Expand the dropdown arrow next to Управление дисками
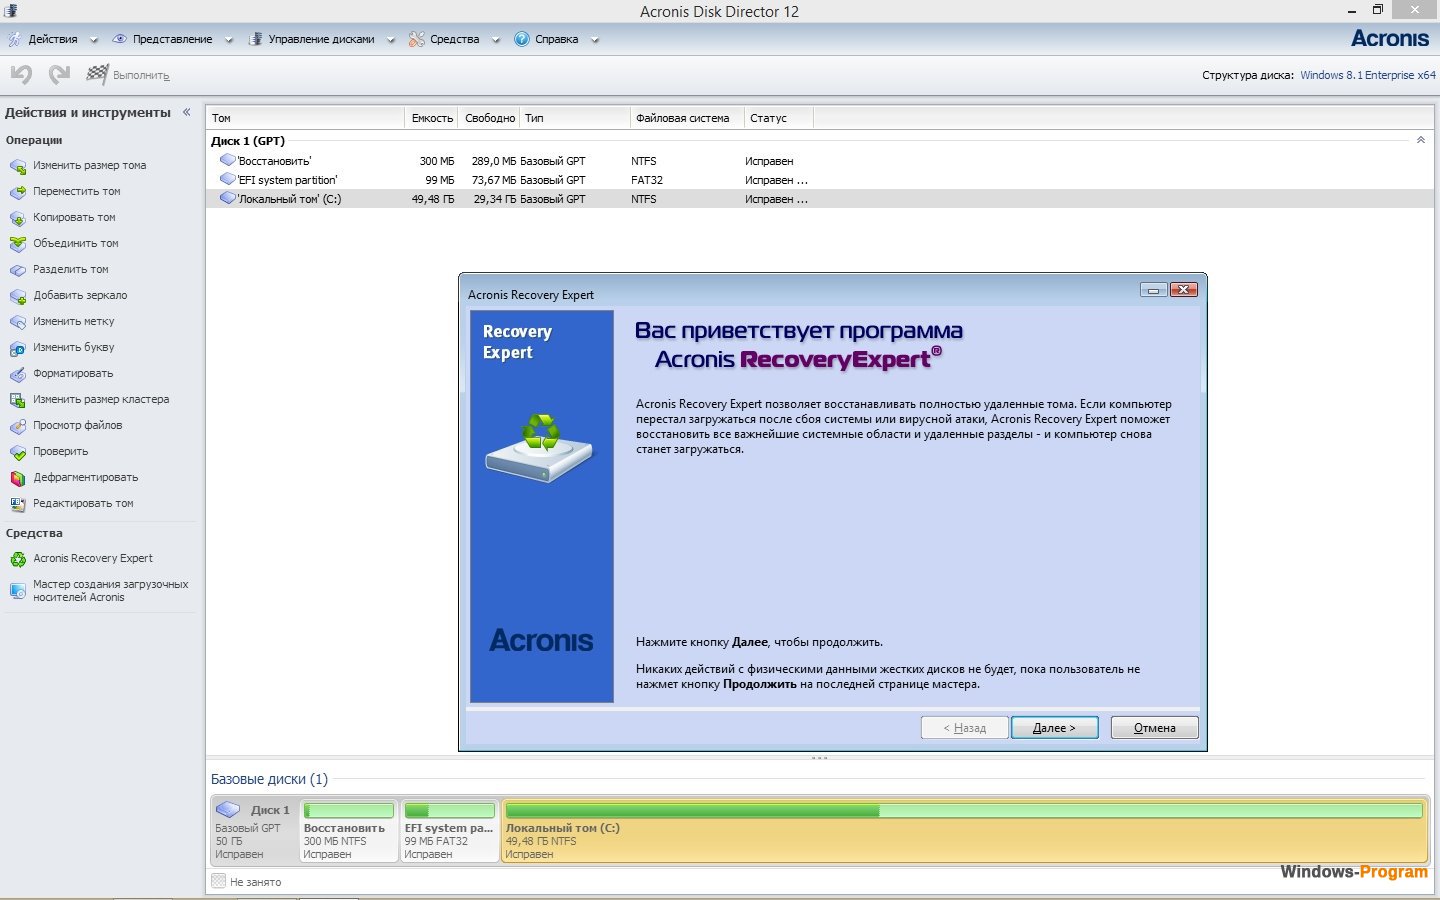Image resolution: width=1440 pixels, height=900 pixels. pyautogui.click(x=391, y=40)
